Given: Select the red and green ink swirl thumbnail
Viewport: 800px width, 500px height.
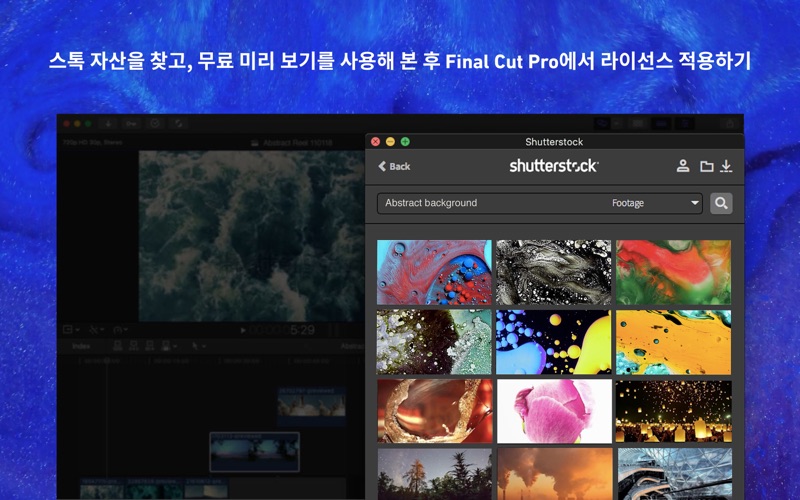Looking at the screenshot, I should click(673, 272).
